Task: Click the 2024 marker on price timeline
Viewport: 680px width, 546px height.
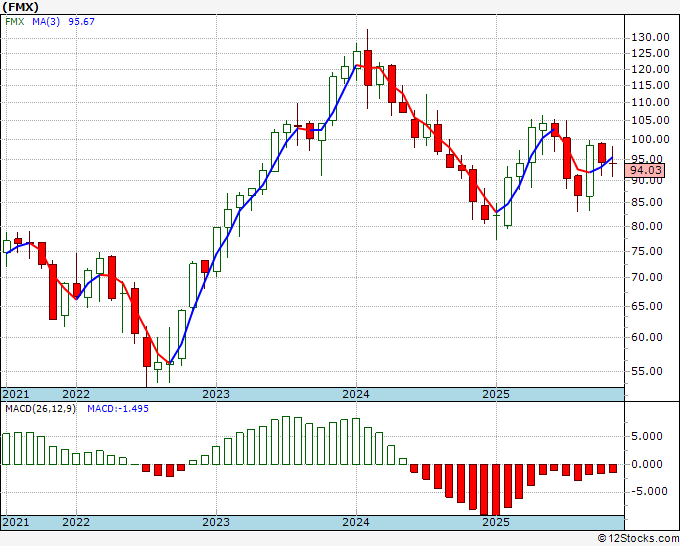Action: point(356,394)
